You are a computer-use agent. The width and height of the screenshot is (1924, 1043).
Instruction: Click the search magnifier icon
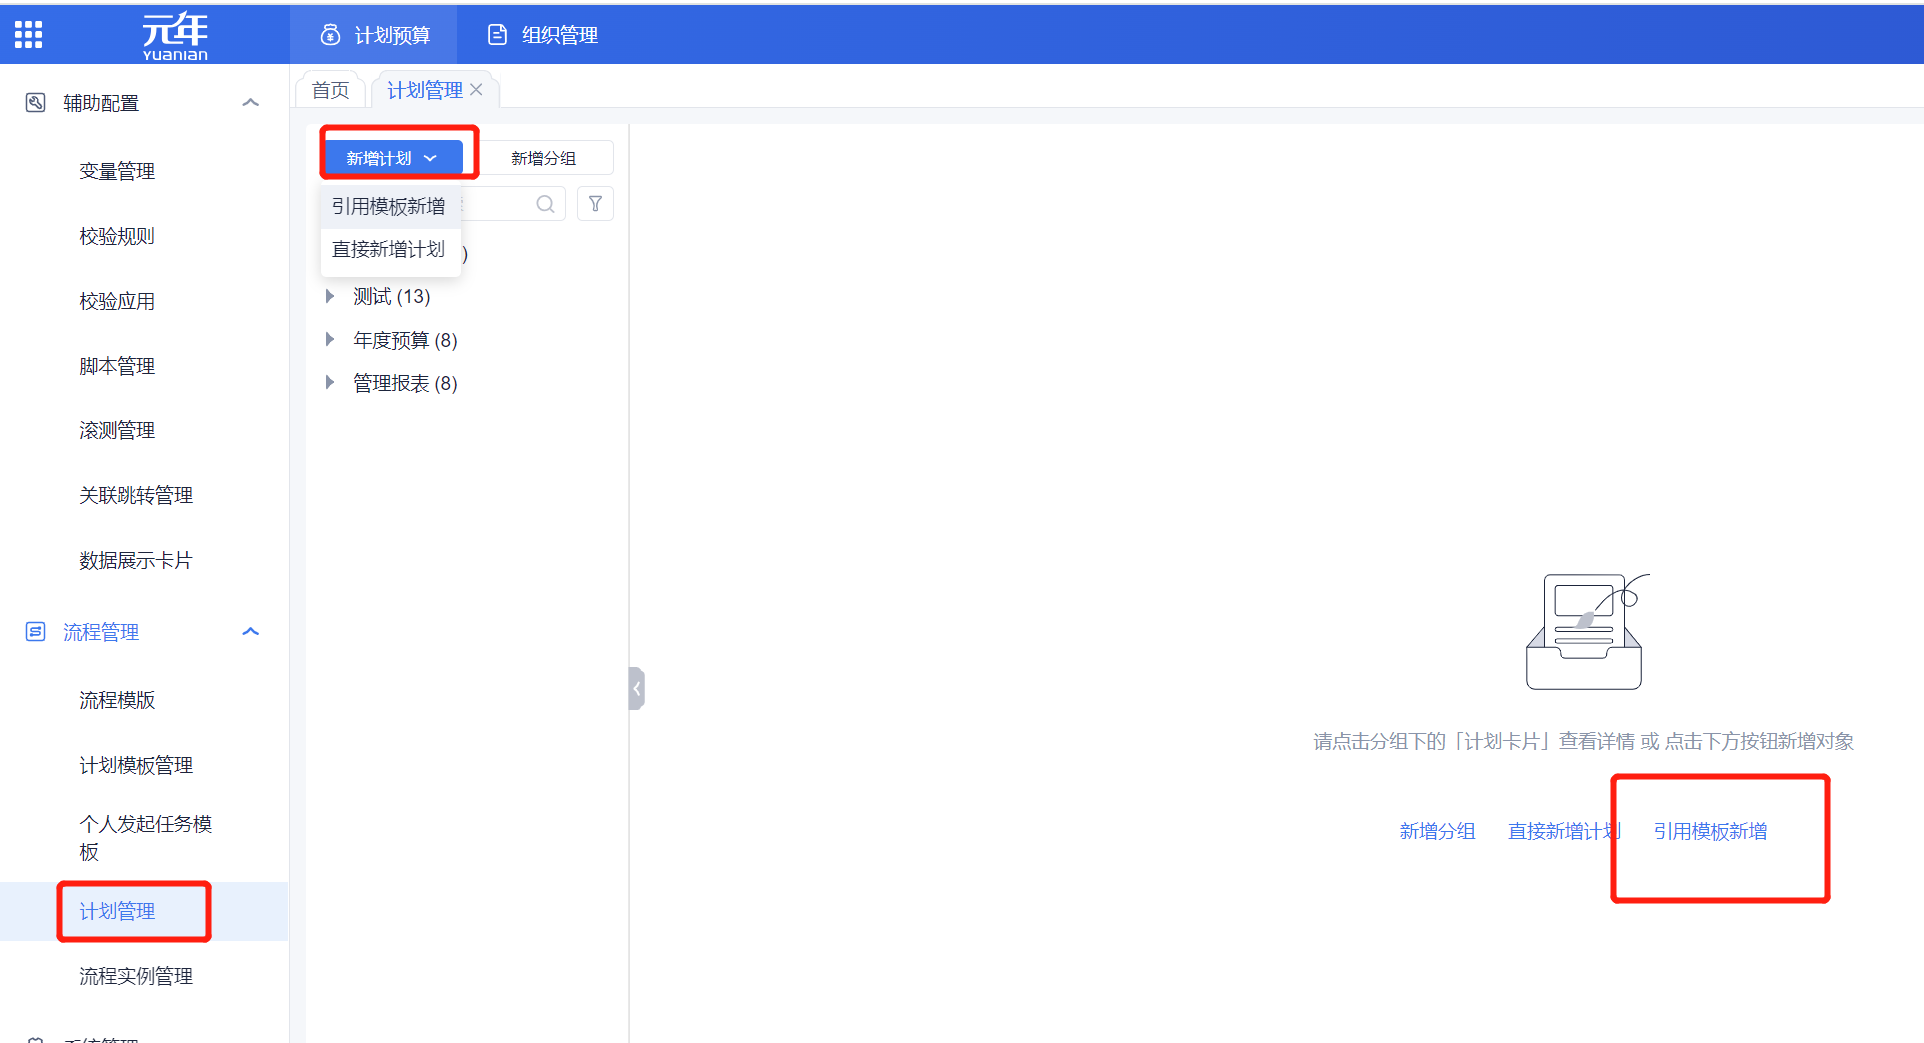coord(545,204)
